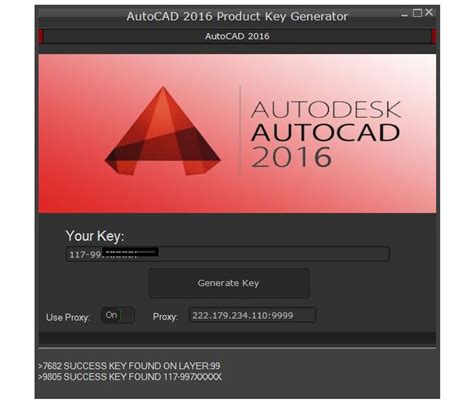Maximize the key generator window
Screen dimensions: 474x403
417,13
